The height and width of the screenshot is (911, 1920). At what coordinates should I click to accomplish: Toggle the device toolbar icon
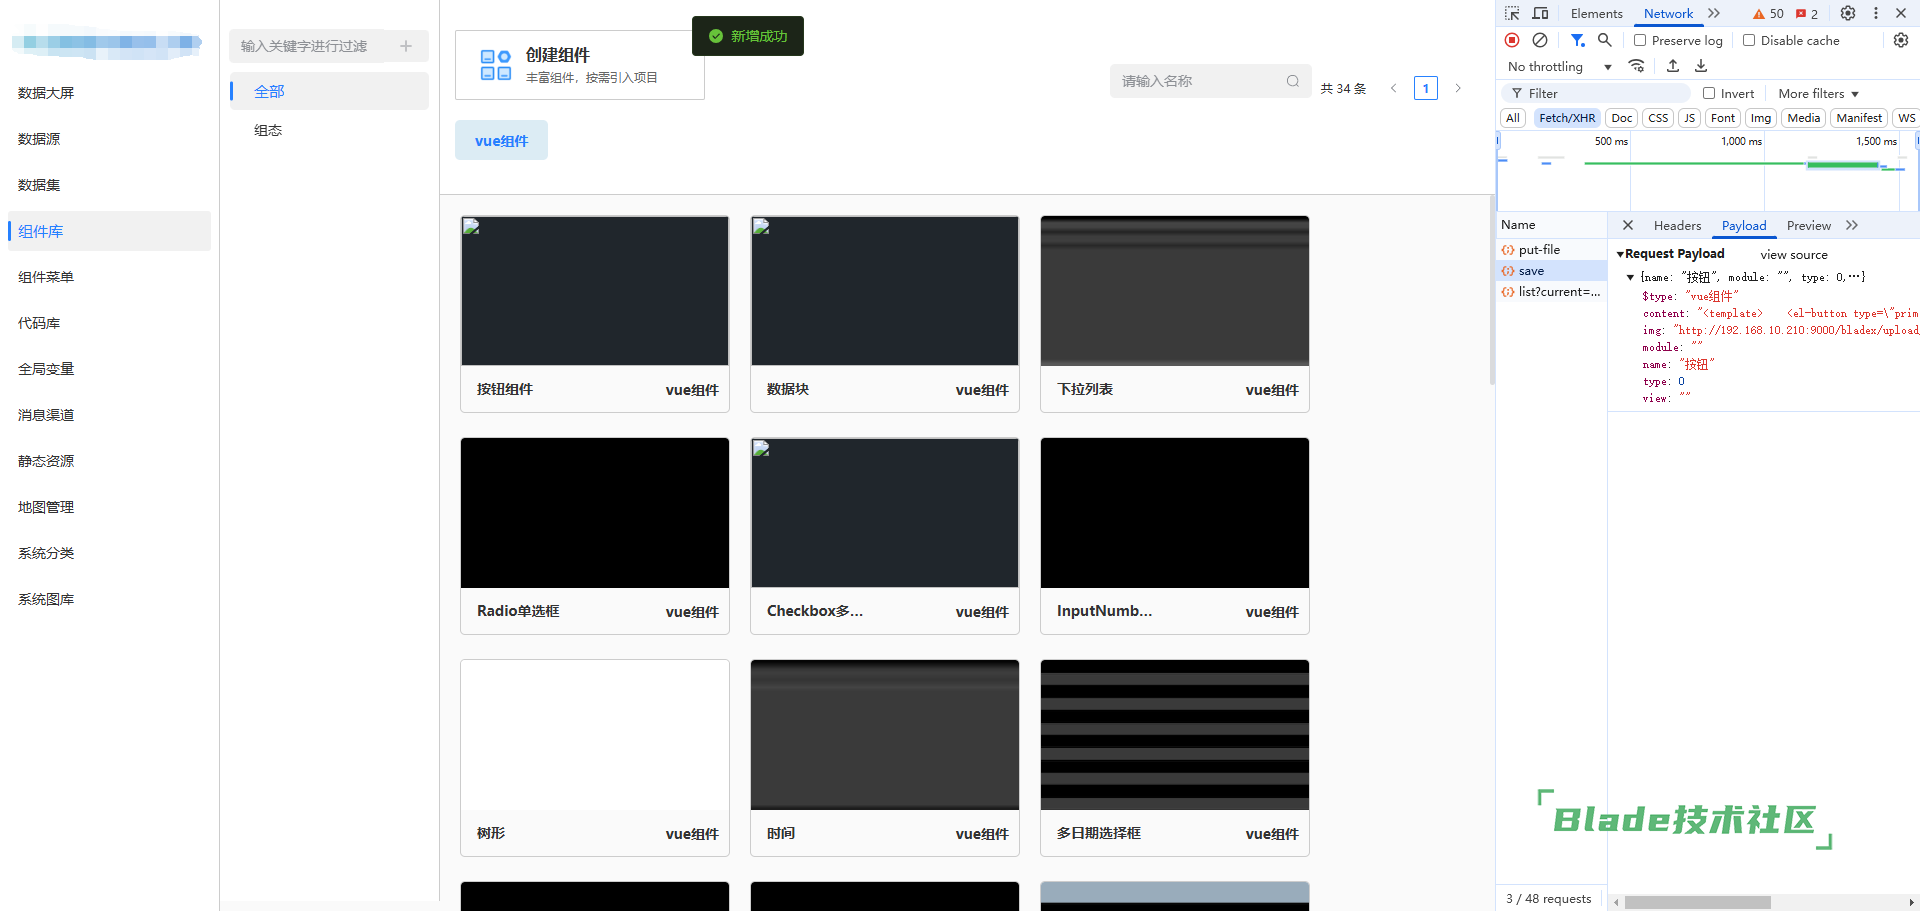tap(1540, 13)
